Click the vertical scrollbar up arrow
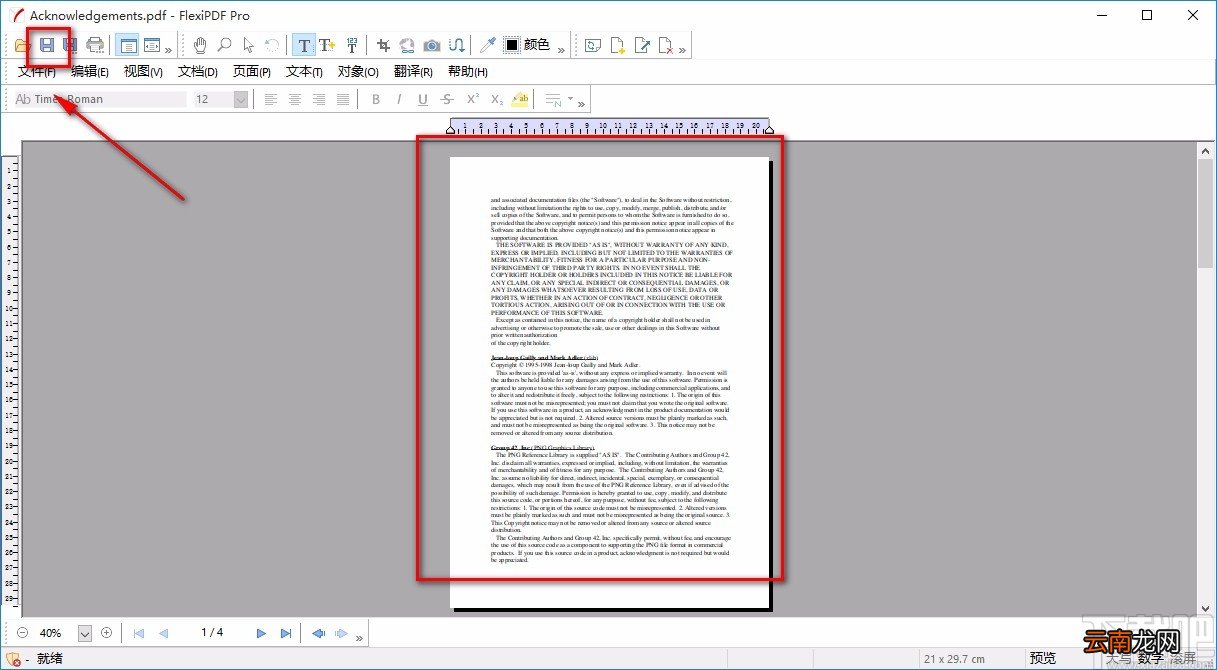Screen dimensions: 1217x670 point(1207,151)
